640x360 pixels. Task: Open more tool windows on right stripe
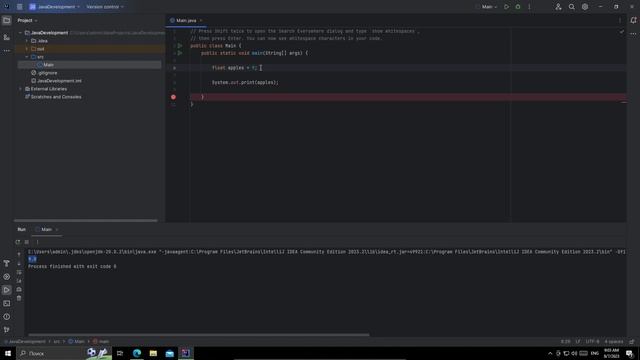pos(633,34)
